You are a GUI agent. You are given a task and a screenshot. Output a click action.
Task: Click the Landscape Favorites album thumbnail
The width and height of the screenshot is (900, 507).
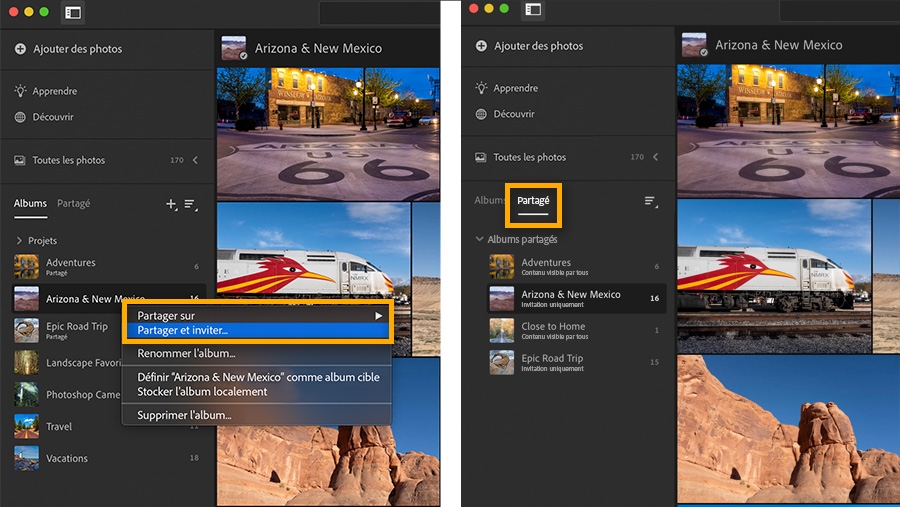[26, 362]
